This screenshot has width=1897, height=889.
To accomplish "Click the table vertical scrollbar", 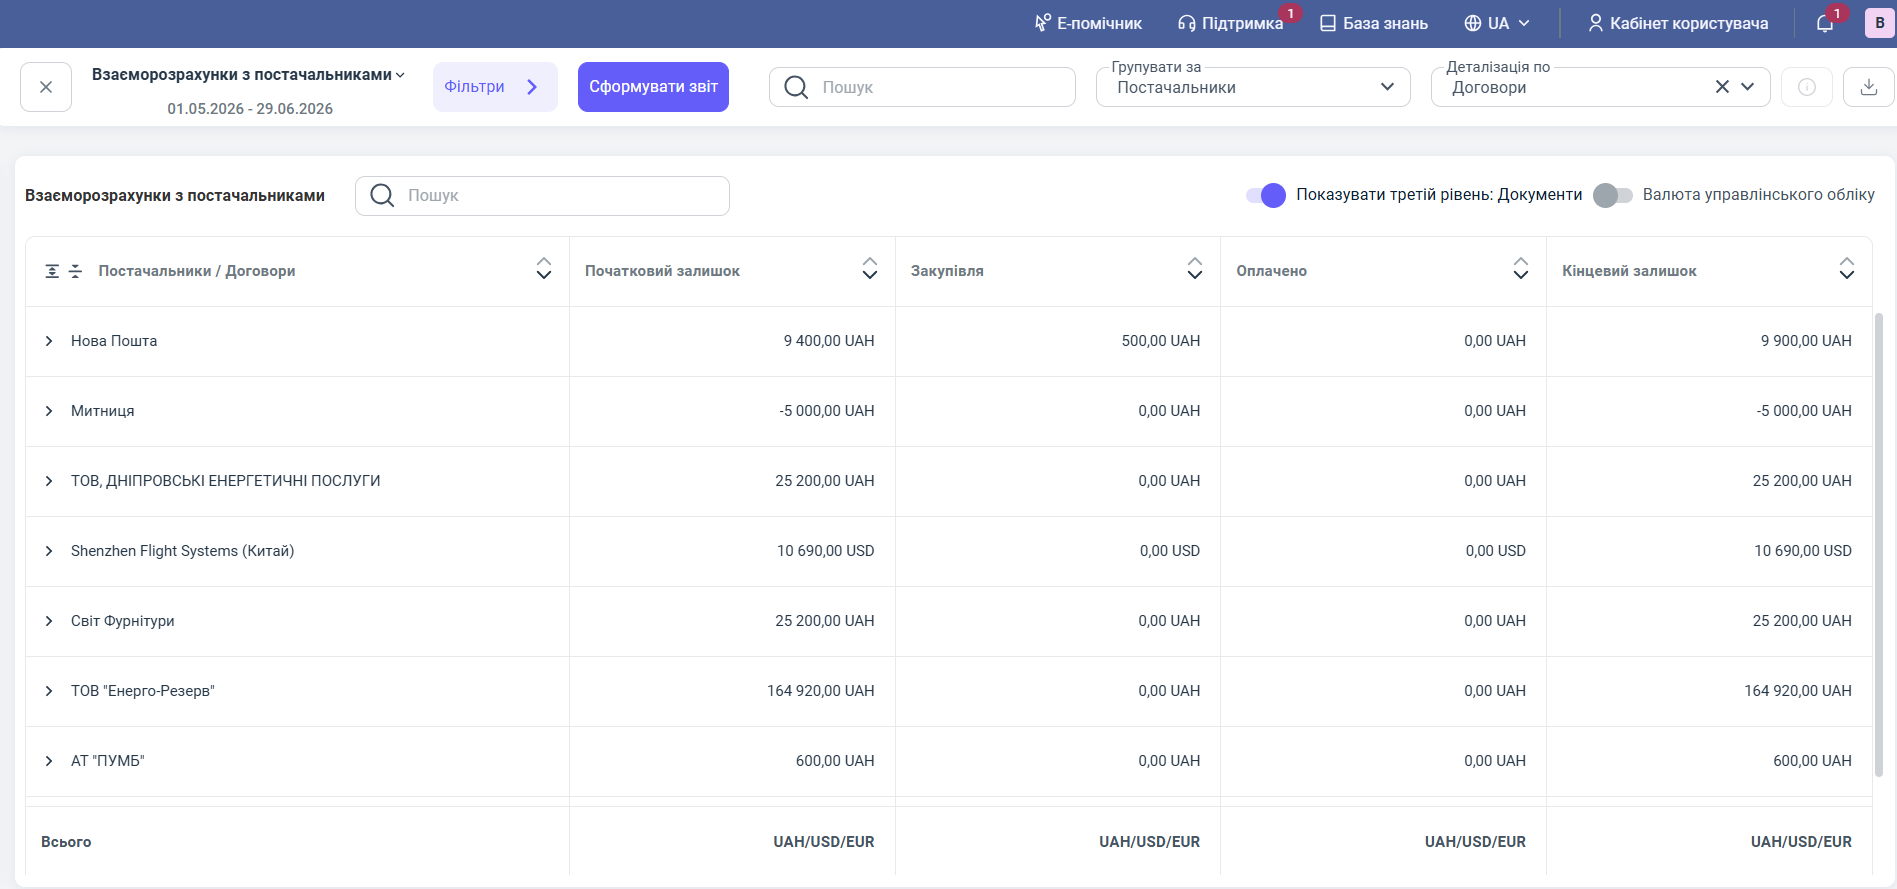I will pyautogui.click(x=1878, y=545).
